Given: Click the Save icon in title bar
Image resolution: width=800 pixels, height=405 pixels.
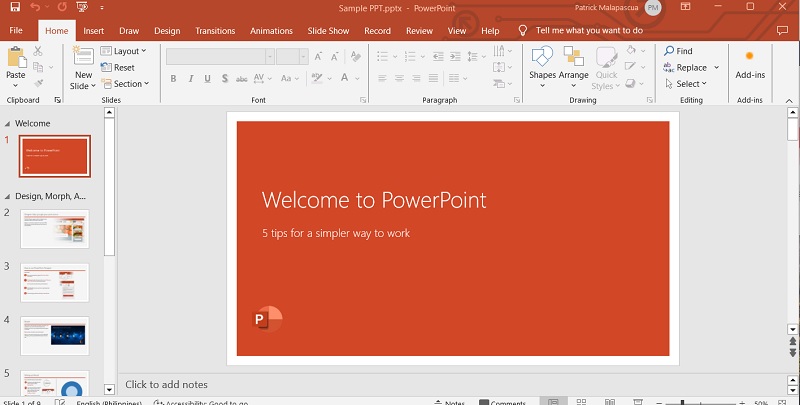Looking at the screenshot, I should [15, 7].
